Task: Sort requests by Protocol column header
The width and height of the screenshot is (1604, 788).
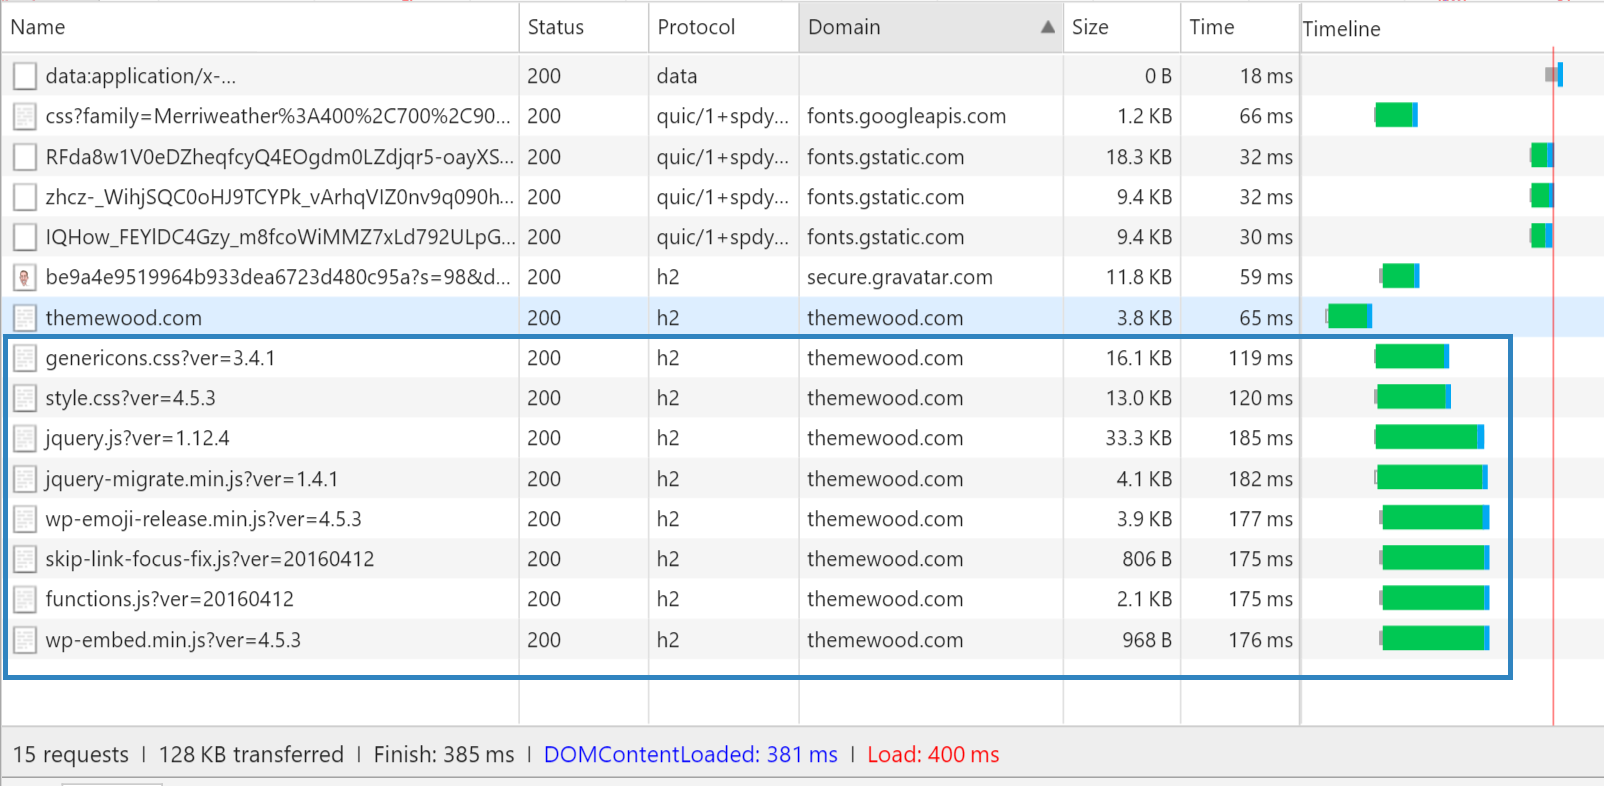Action: pos(724,27)
